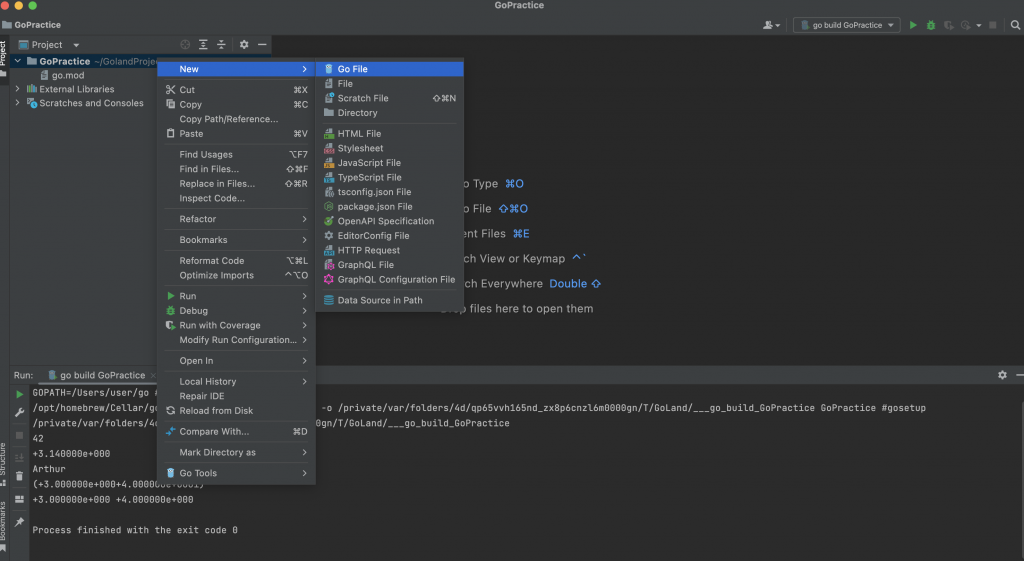This screenshot has height=561, width=1024.
Task: Choose Scratch File in New submenu
Action: tap(389, 98)
